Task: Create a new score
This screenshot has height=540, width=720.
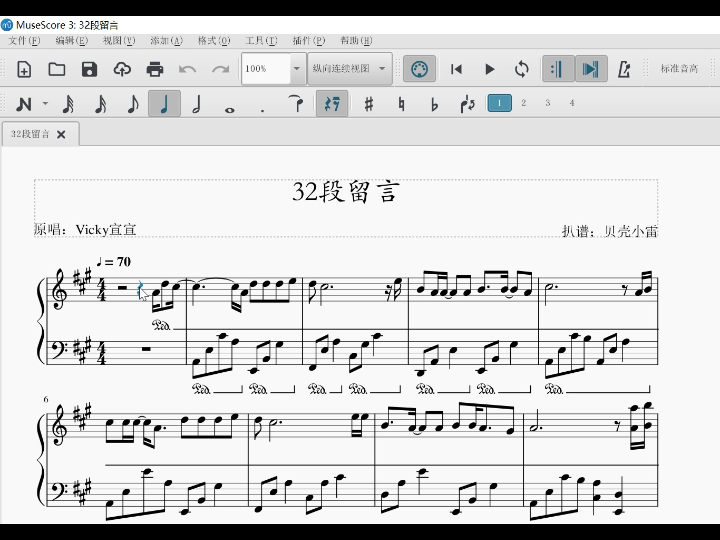Action: point(24,69)
